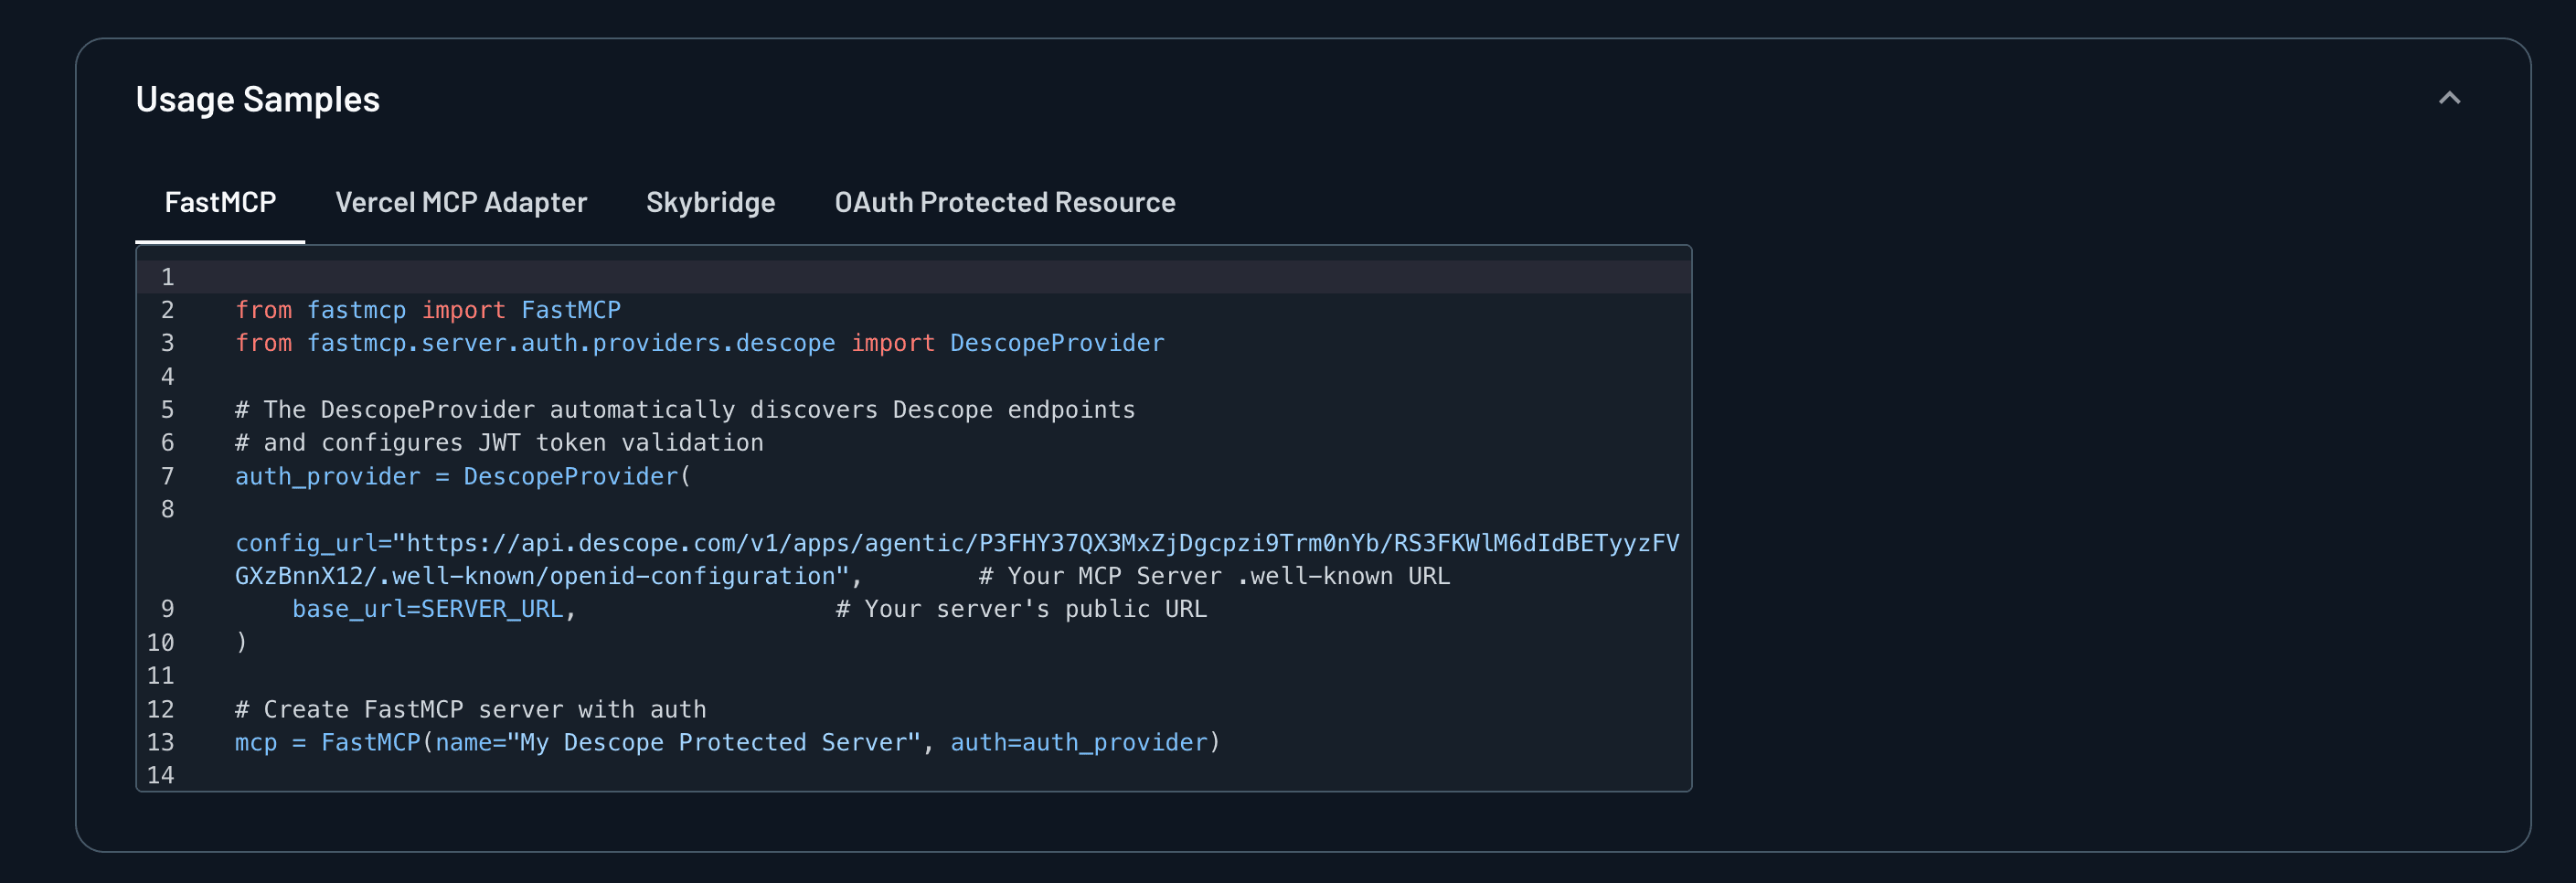This screenshot has width=2576, height=883.
Task: Click line number 14 in the gutter
Action: tap(160, 775)
